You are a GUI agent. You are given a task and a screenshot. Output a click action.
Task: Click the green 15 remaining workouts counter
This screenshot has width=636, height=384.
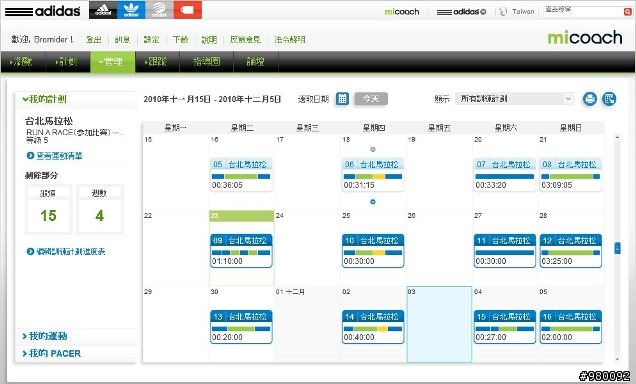48,216
